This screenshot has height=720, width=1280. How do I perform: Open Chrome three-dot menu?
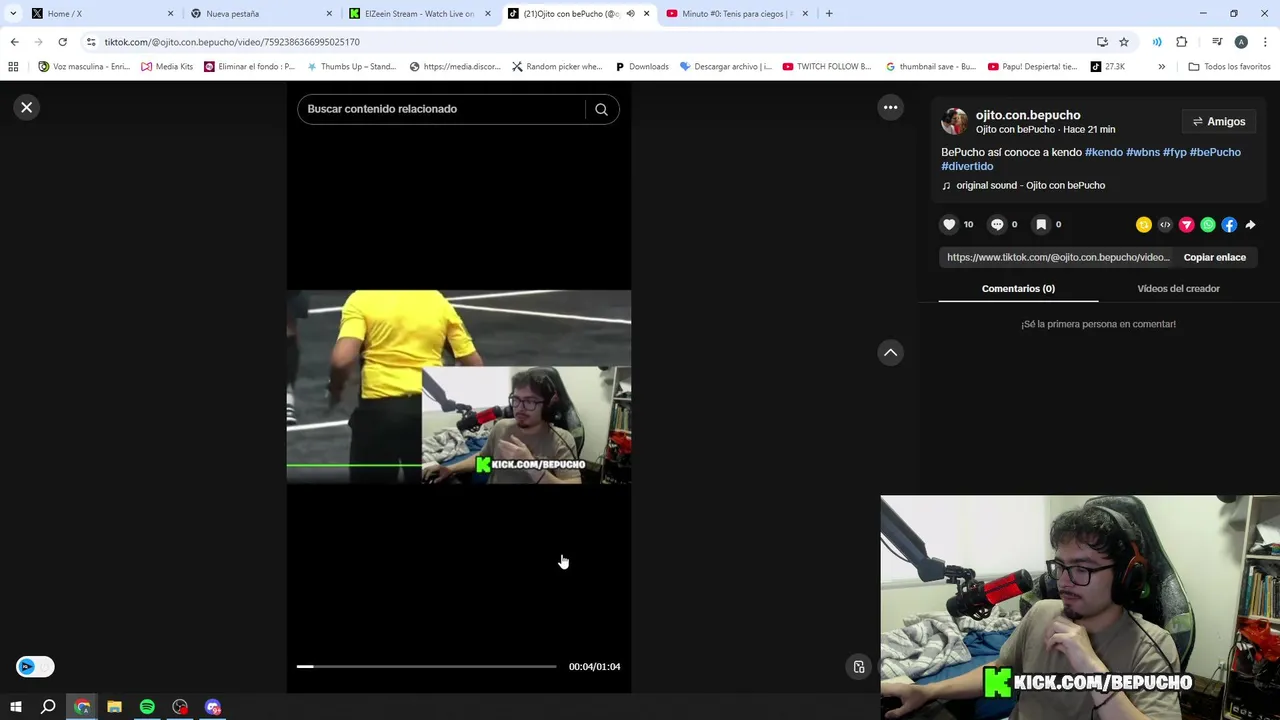[1265, 42]
